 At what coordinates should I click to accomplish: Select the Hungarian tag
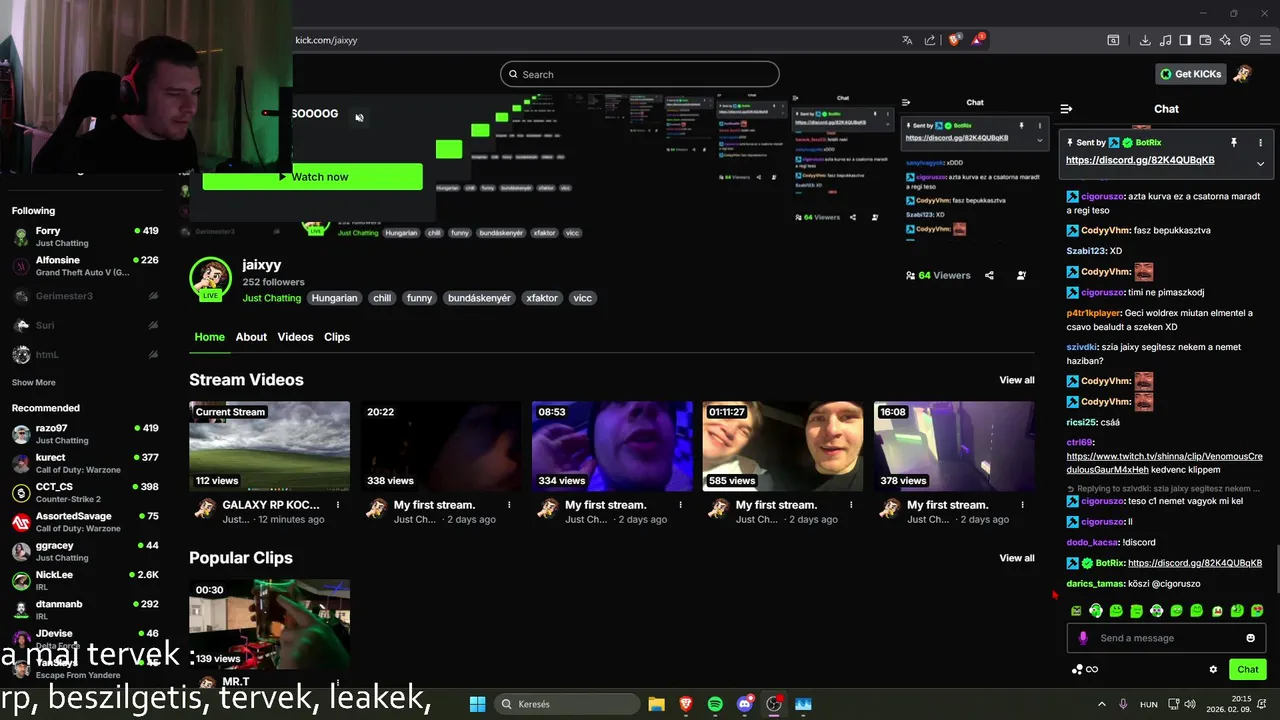point(334,298)
